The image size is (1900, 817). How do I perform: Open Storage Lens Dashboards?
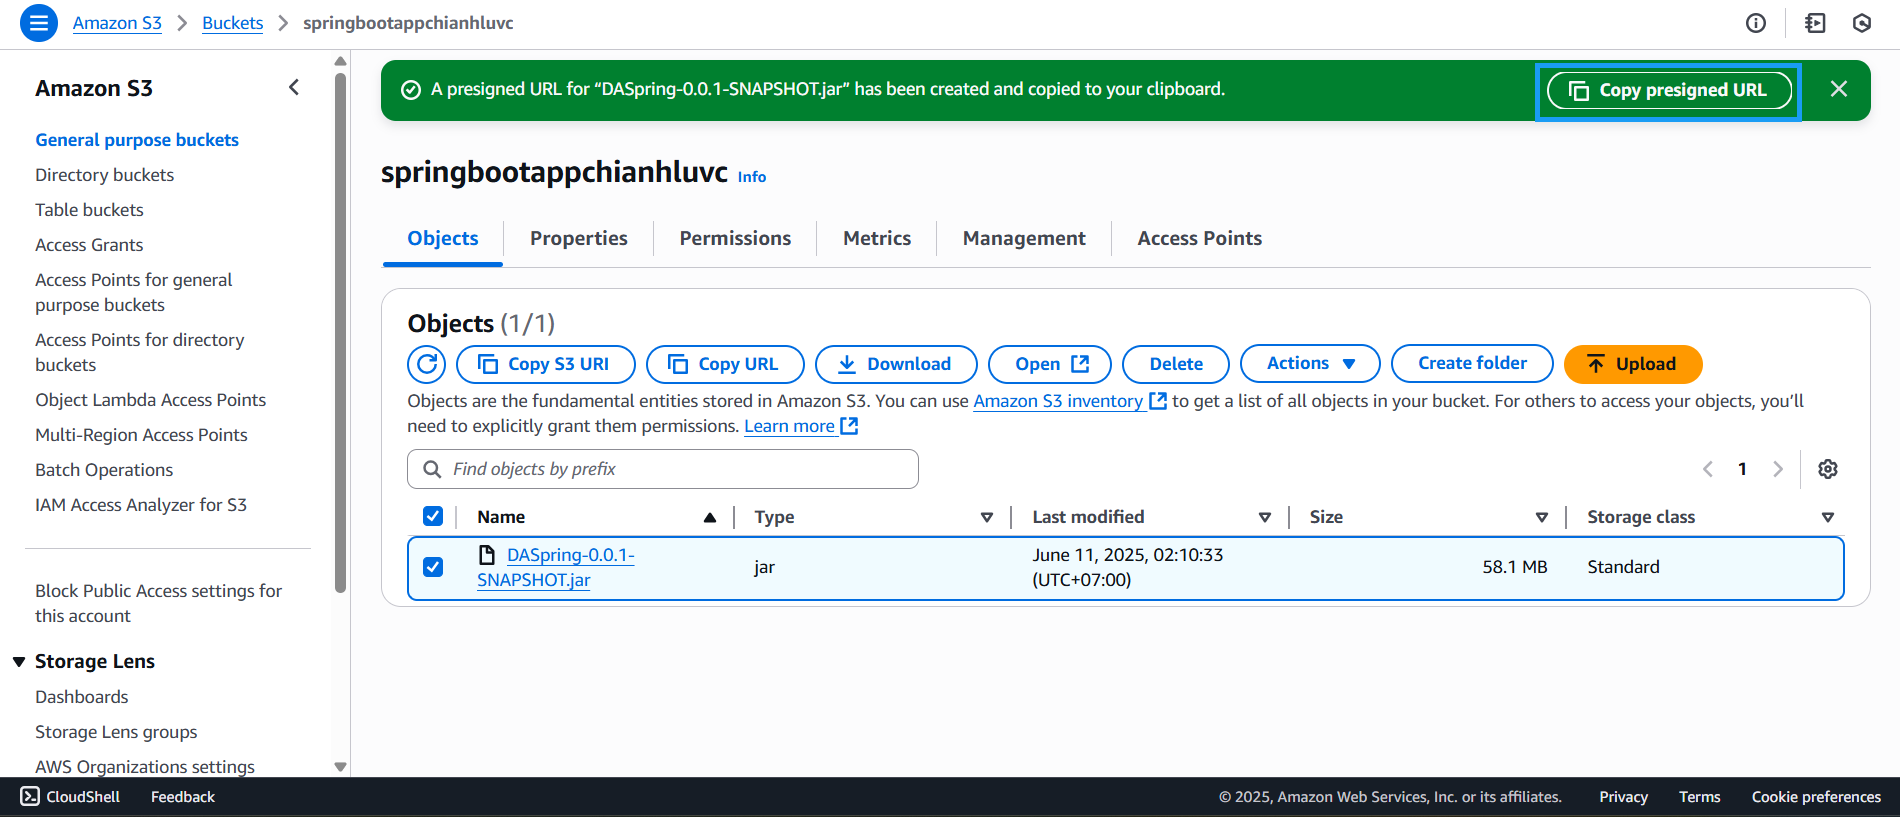tap(81, 697)
